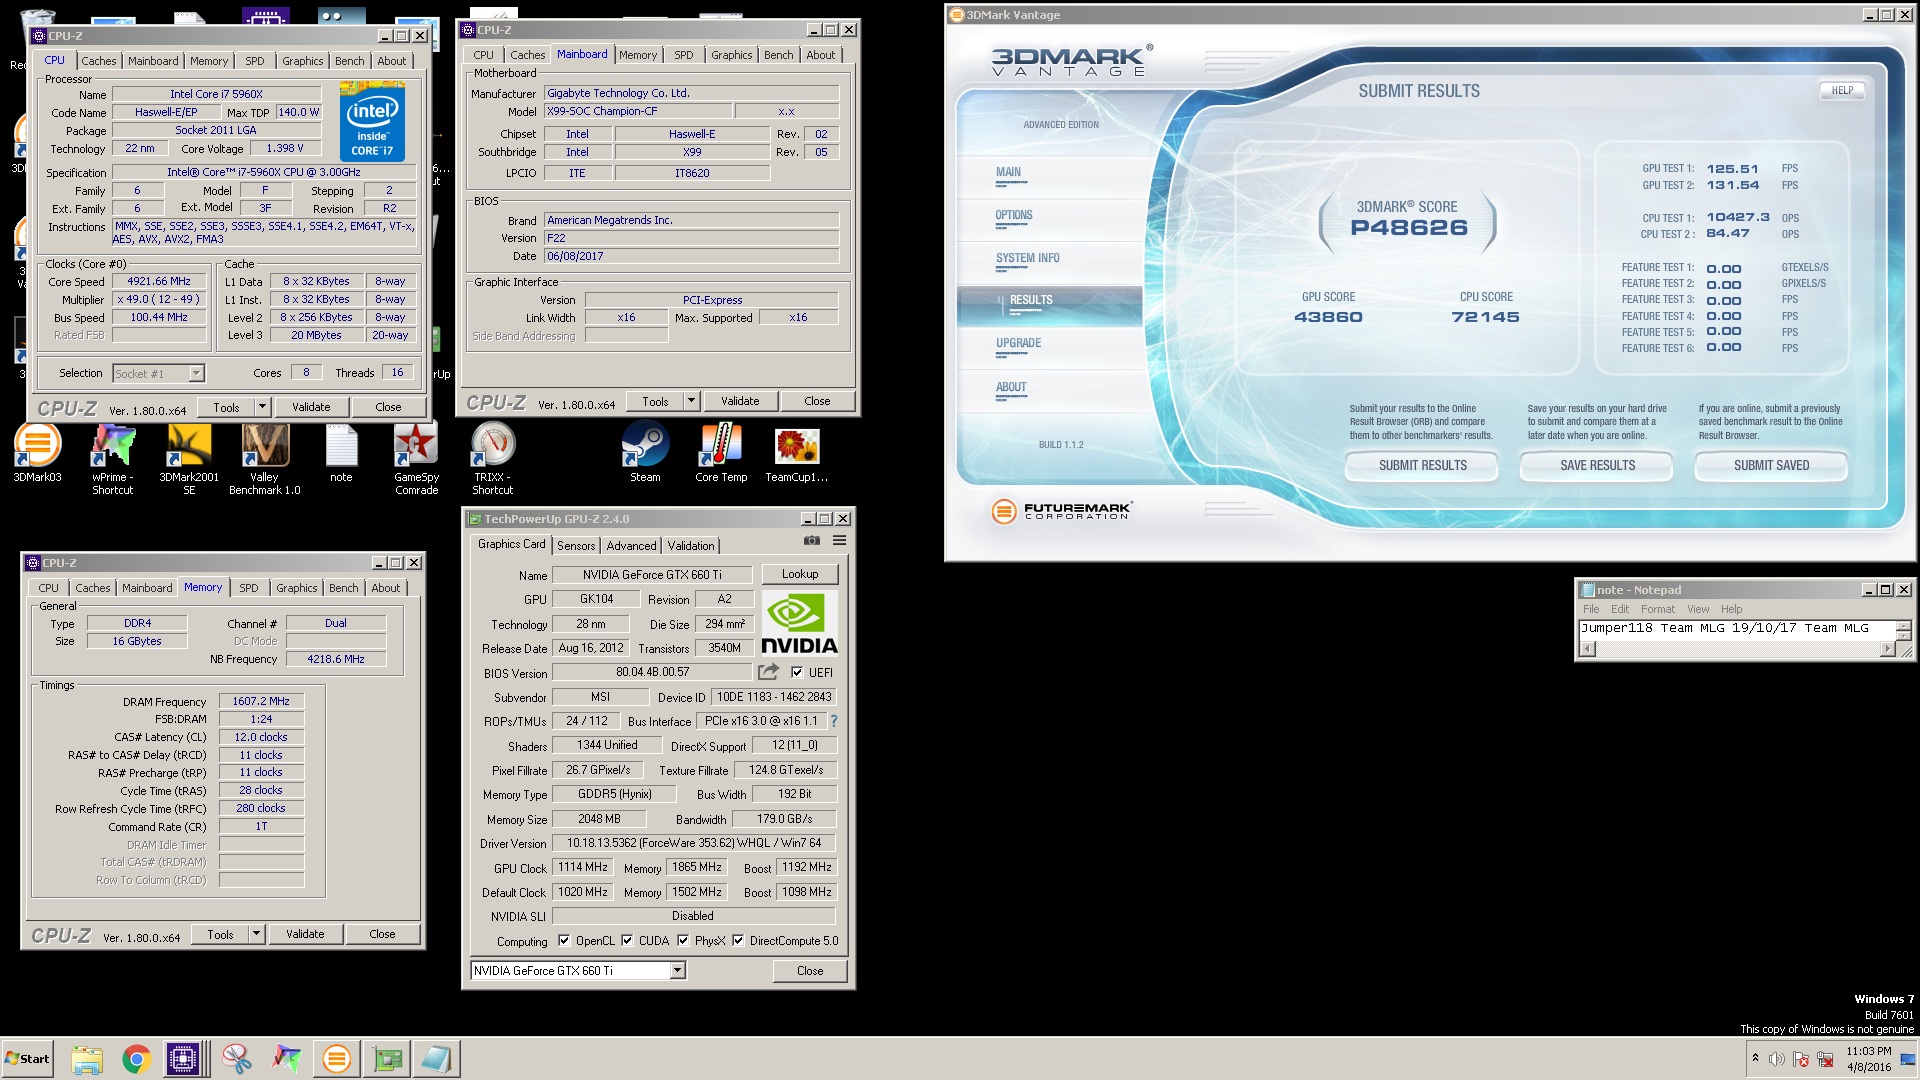Launch Steam from the desktop
The width and height of the screenshot is (1920, 1080).
pos(645,453)
